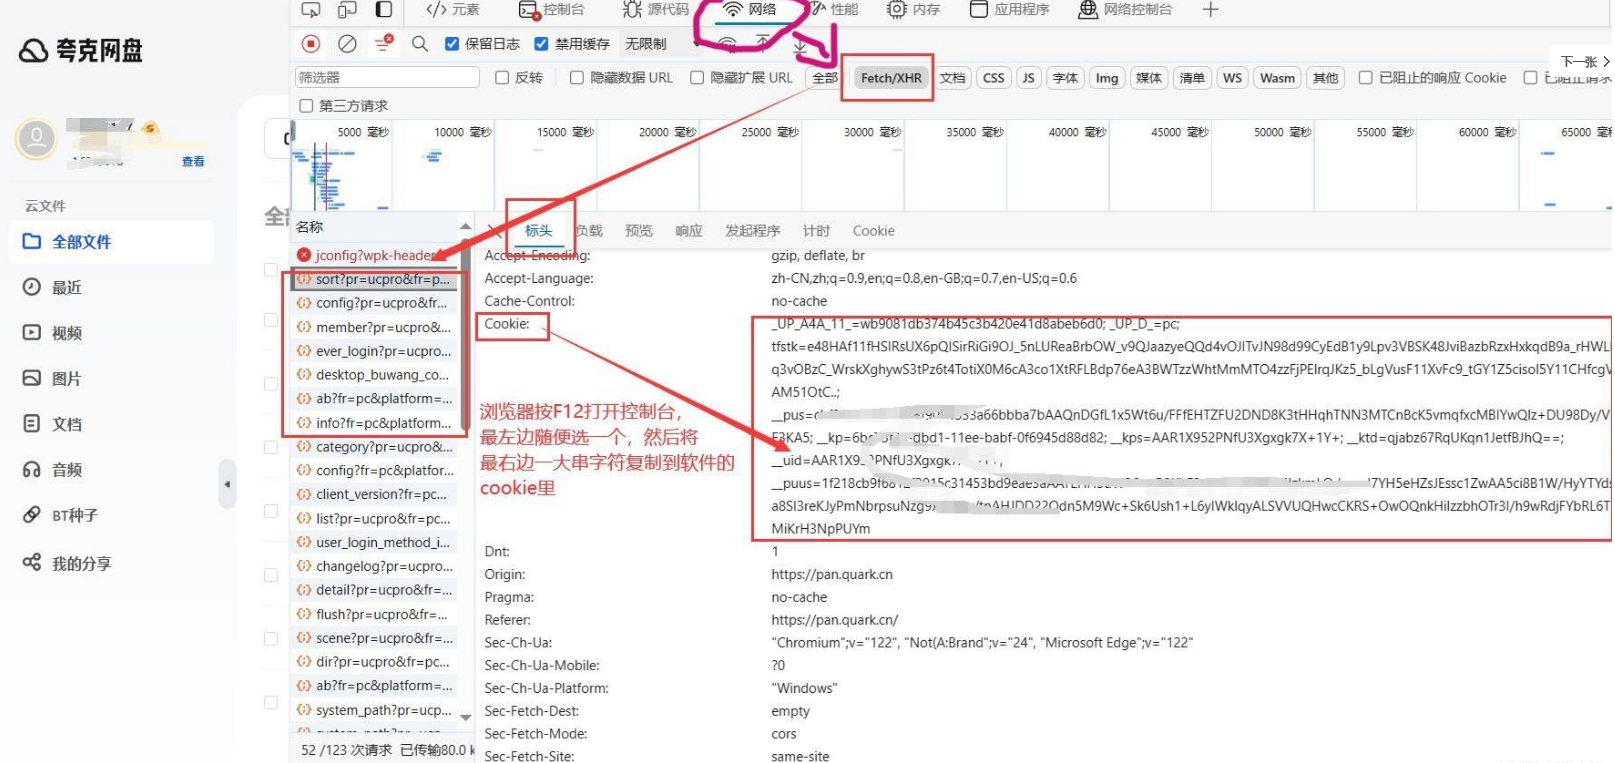Add a new DevTools tool with plus icon
1615x763 pixels.
click(x=1210, y=10)
